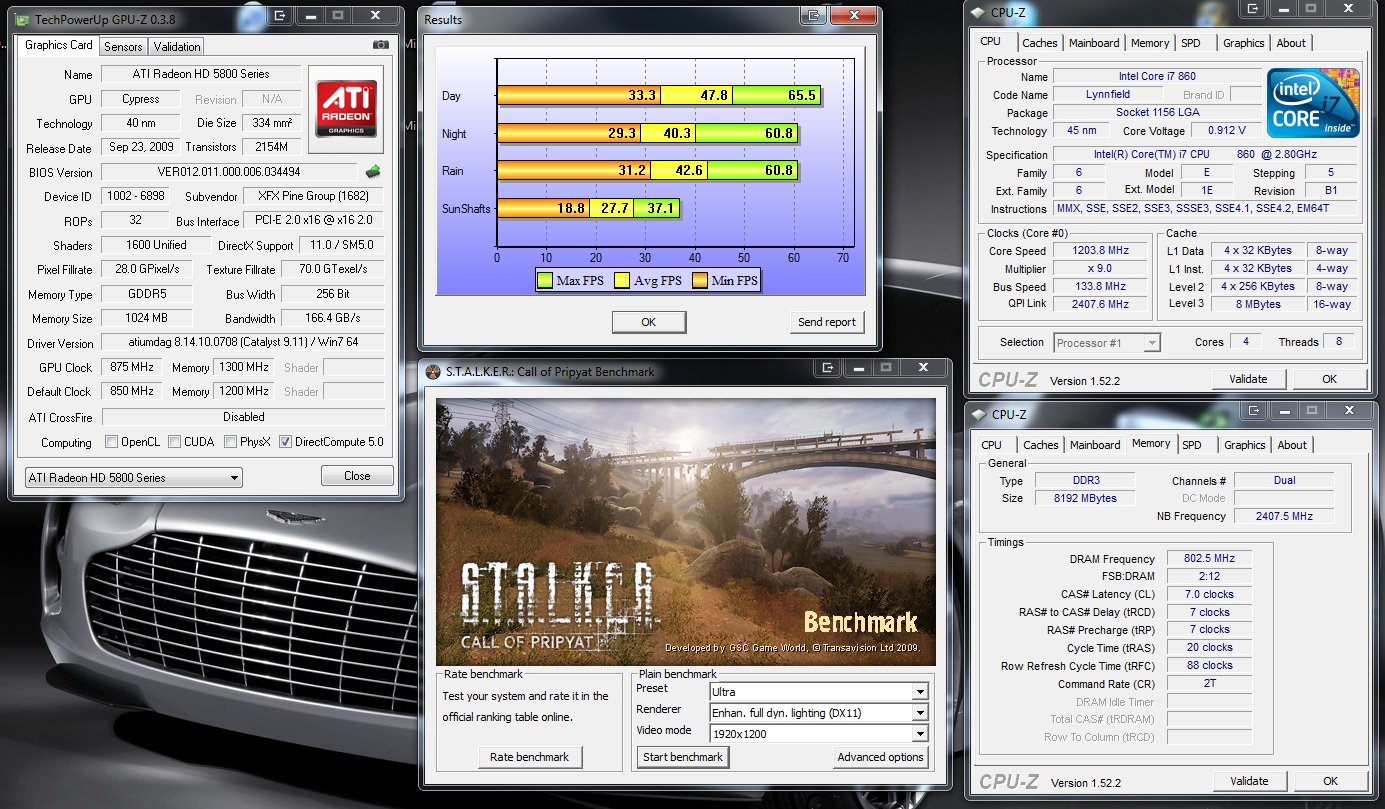Image resolution: width=1385 pixels, height=809 pixels.
Task: Click the camera screenshot icon in GPU-Z
Action: click(x=380, y=45)
